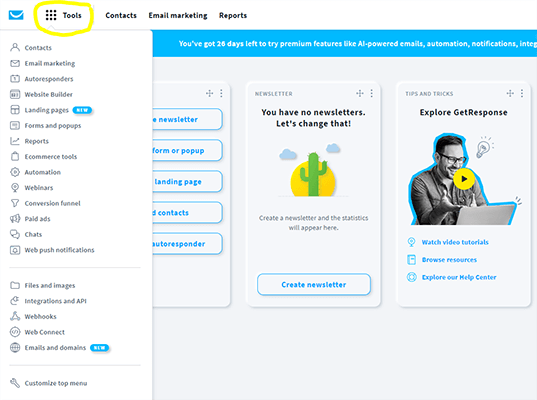Click the Website Builder icon

(15, 94)
